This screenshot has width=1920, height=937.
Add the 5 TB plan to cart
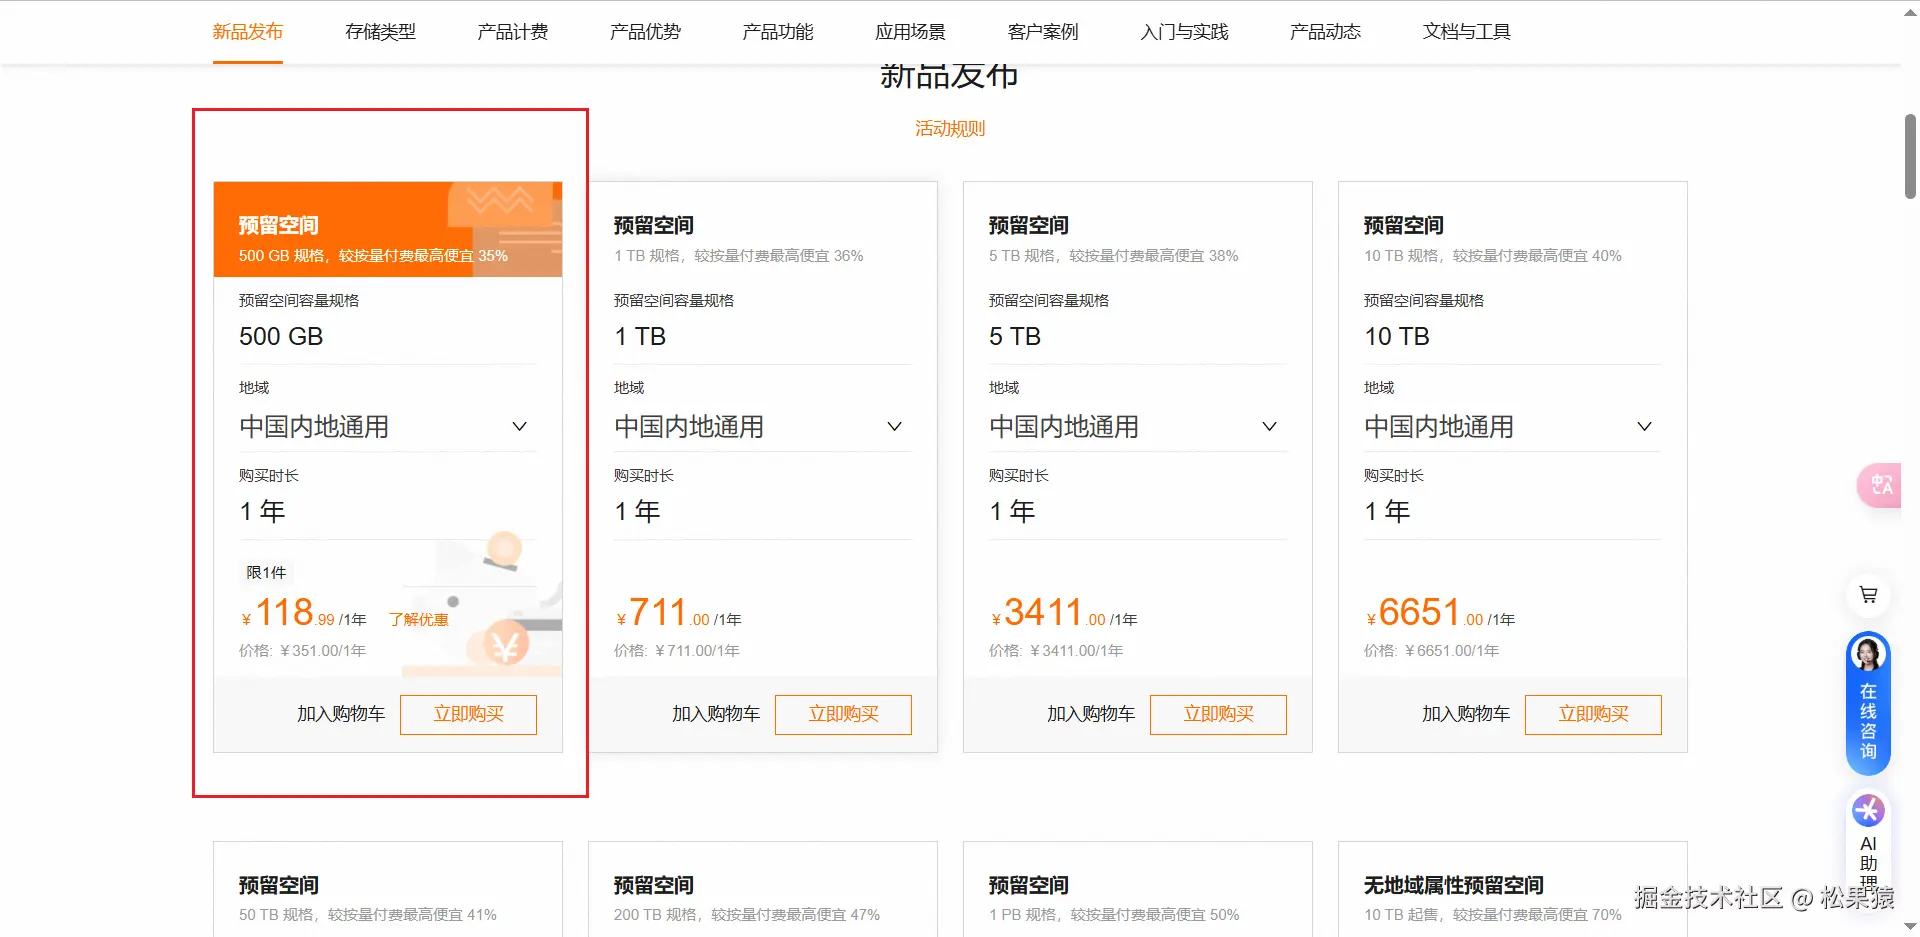1091,714
